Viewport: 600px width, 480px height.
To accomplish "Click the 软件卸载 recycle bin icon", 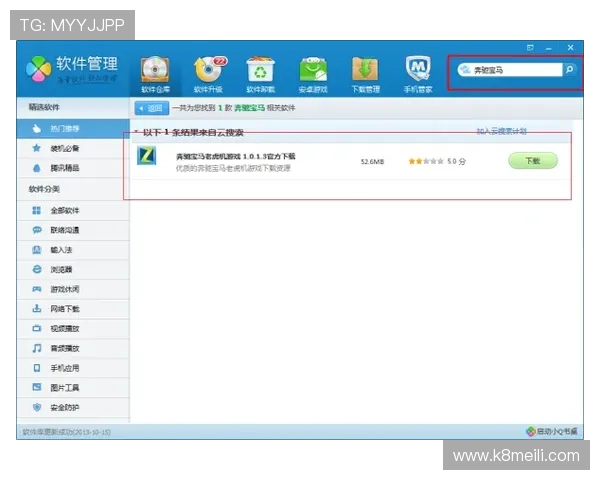I will coord(261,72).
